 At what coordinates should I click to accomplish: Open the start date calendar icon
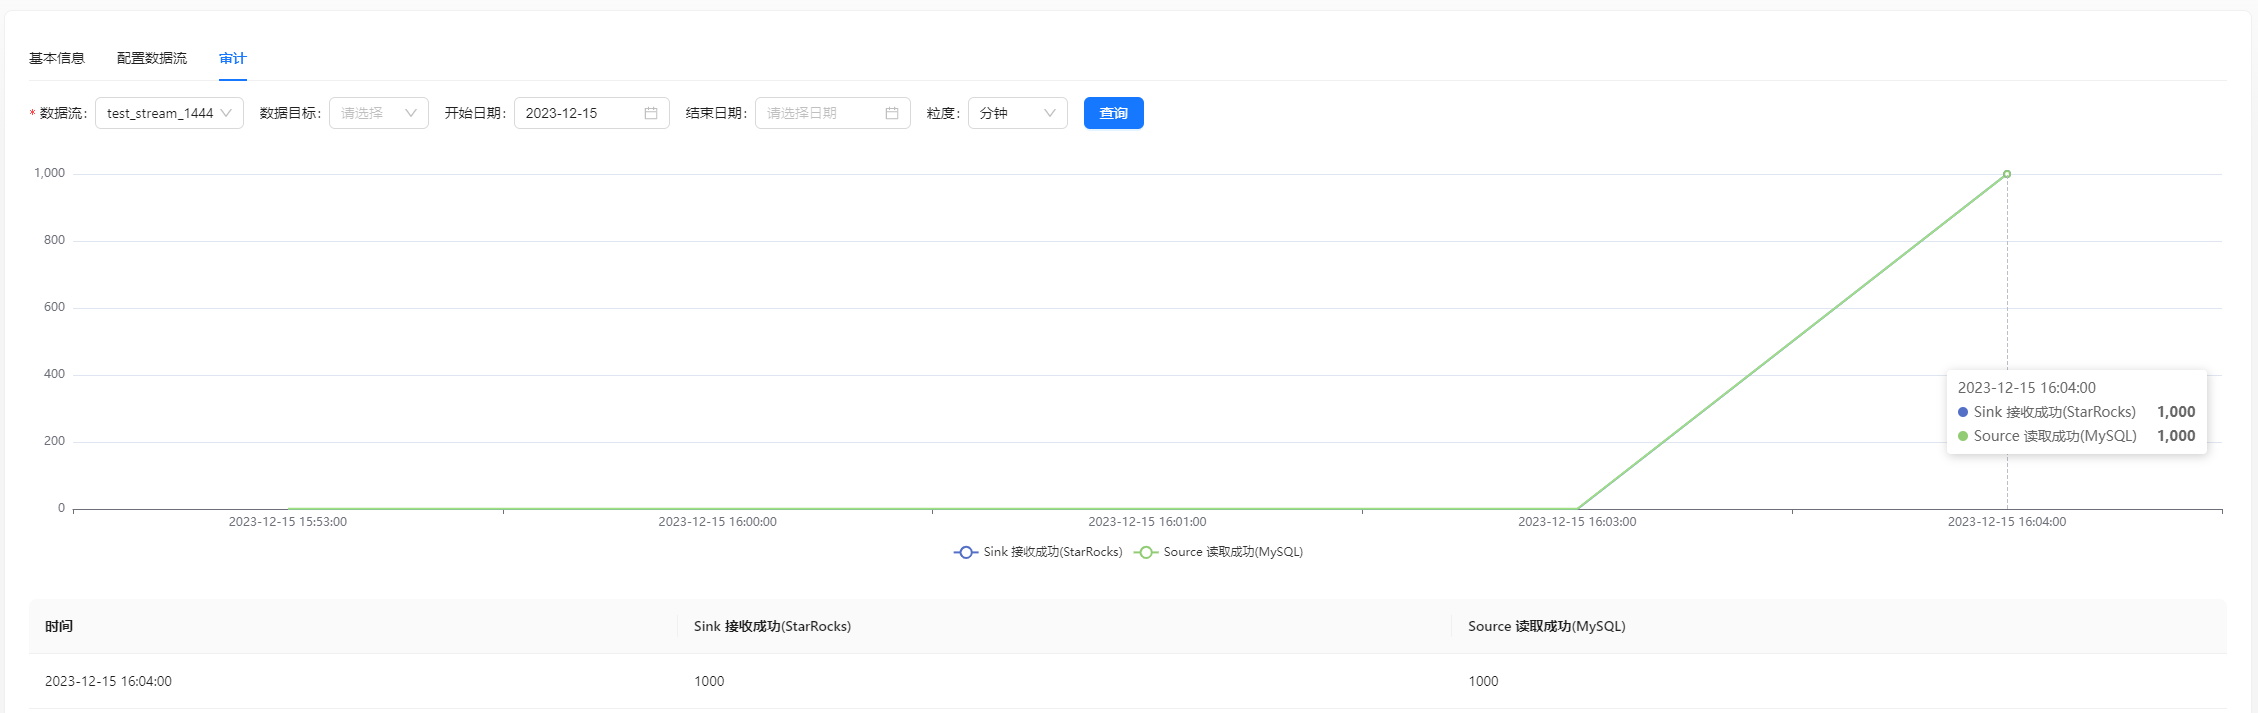pos(650,113)
